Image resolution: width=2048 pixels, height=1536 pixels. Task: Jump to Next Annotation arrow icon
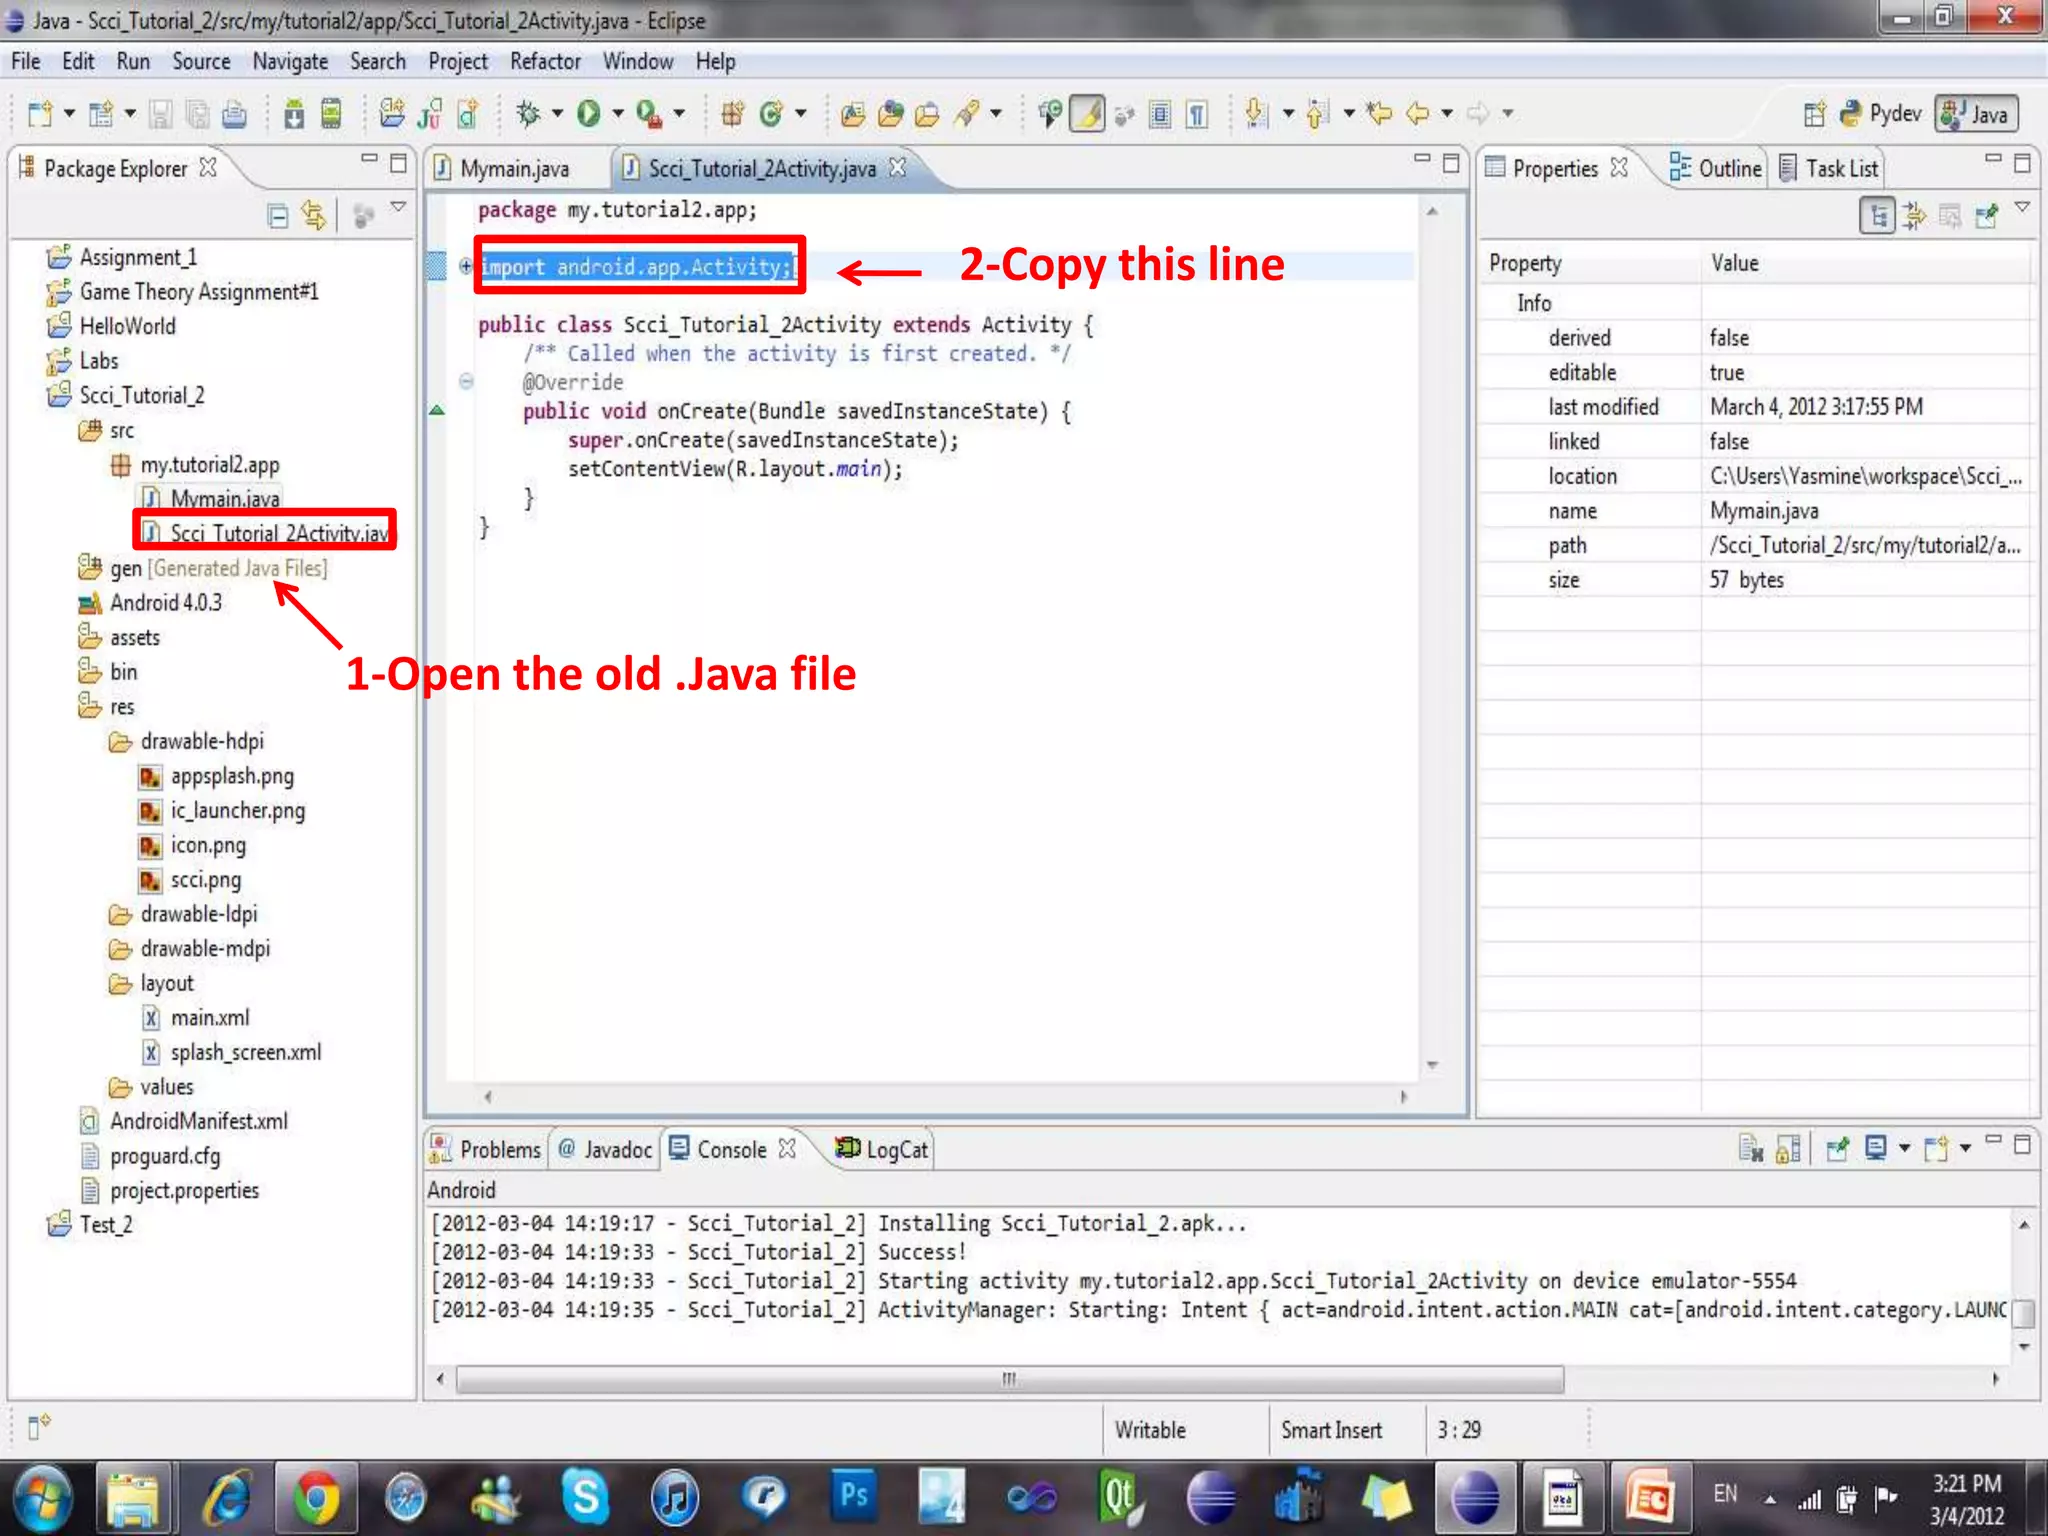click(x=1257, y=114)
